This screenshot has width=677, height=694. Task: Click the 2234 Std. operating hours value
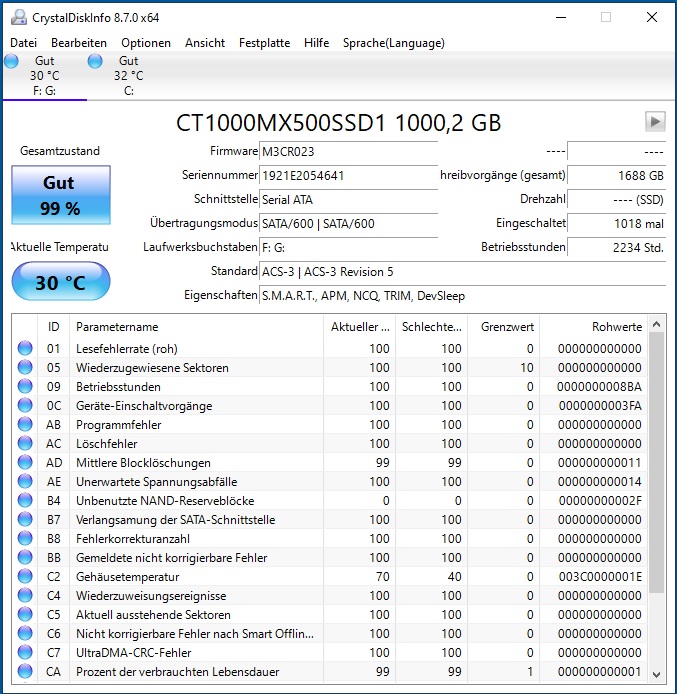click(616, 247)
